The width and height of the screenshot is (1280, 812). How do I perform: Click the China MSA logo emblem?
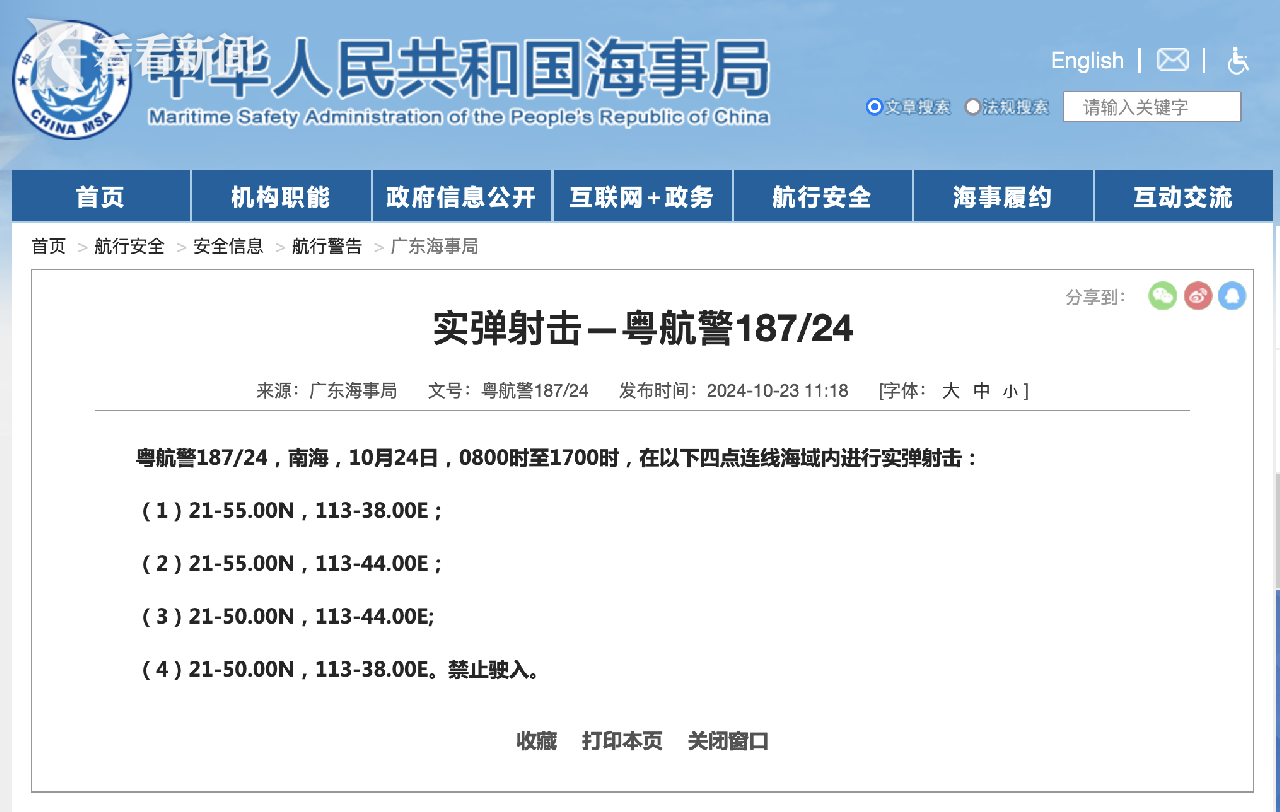[x=71, y=79]
